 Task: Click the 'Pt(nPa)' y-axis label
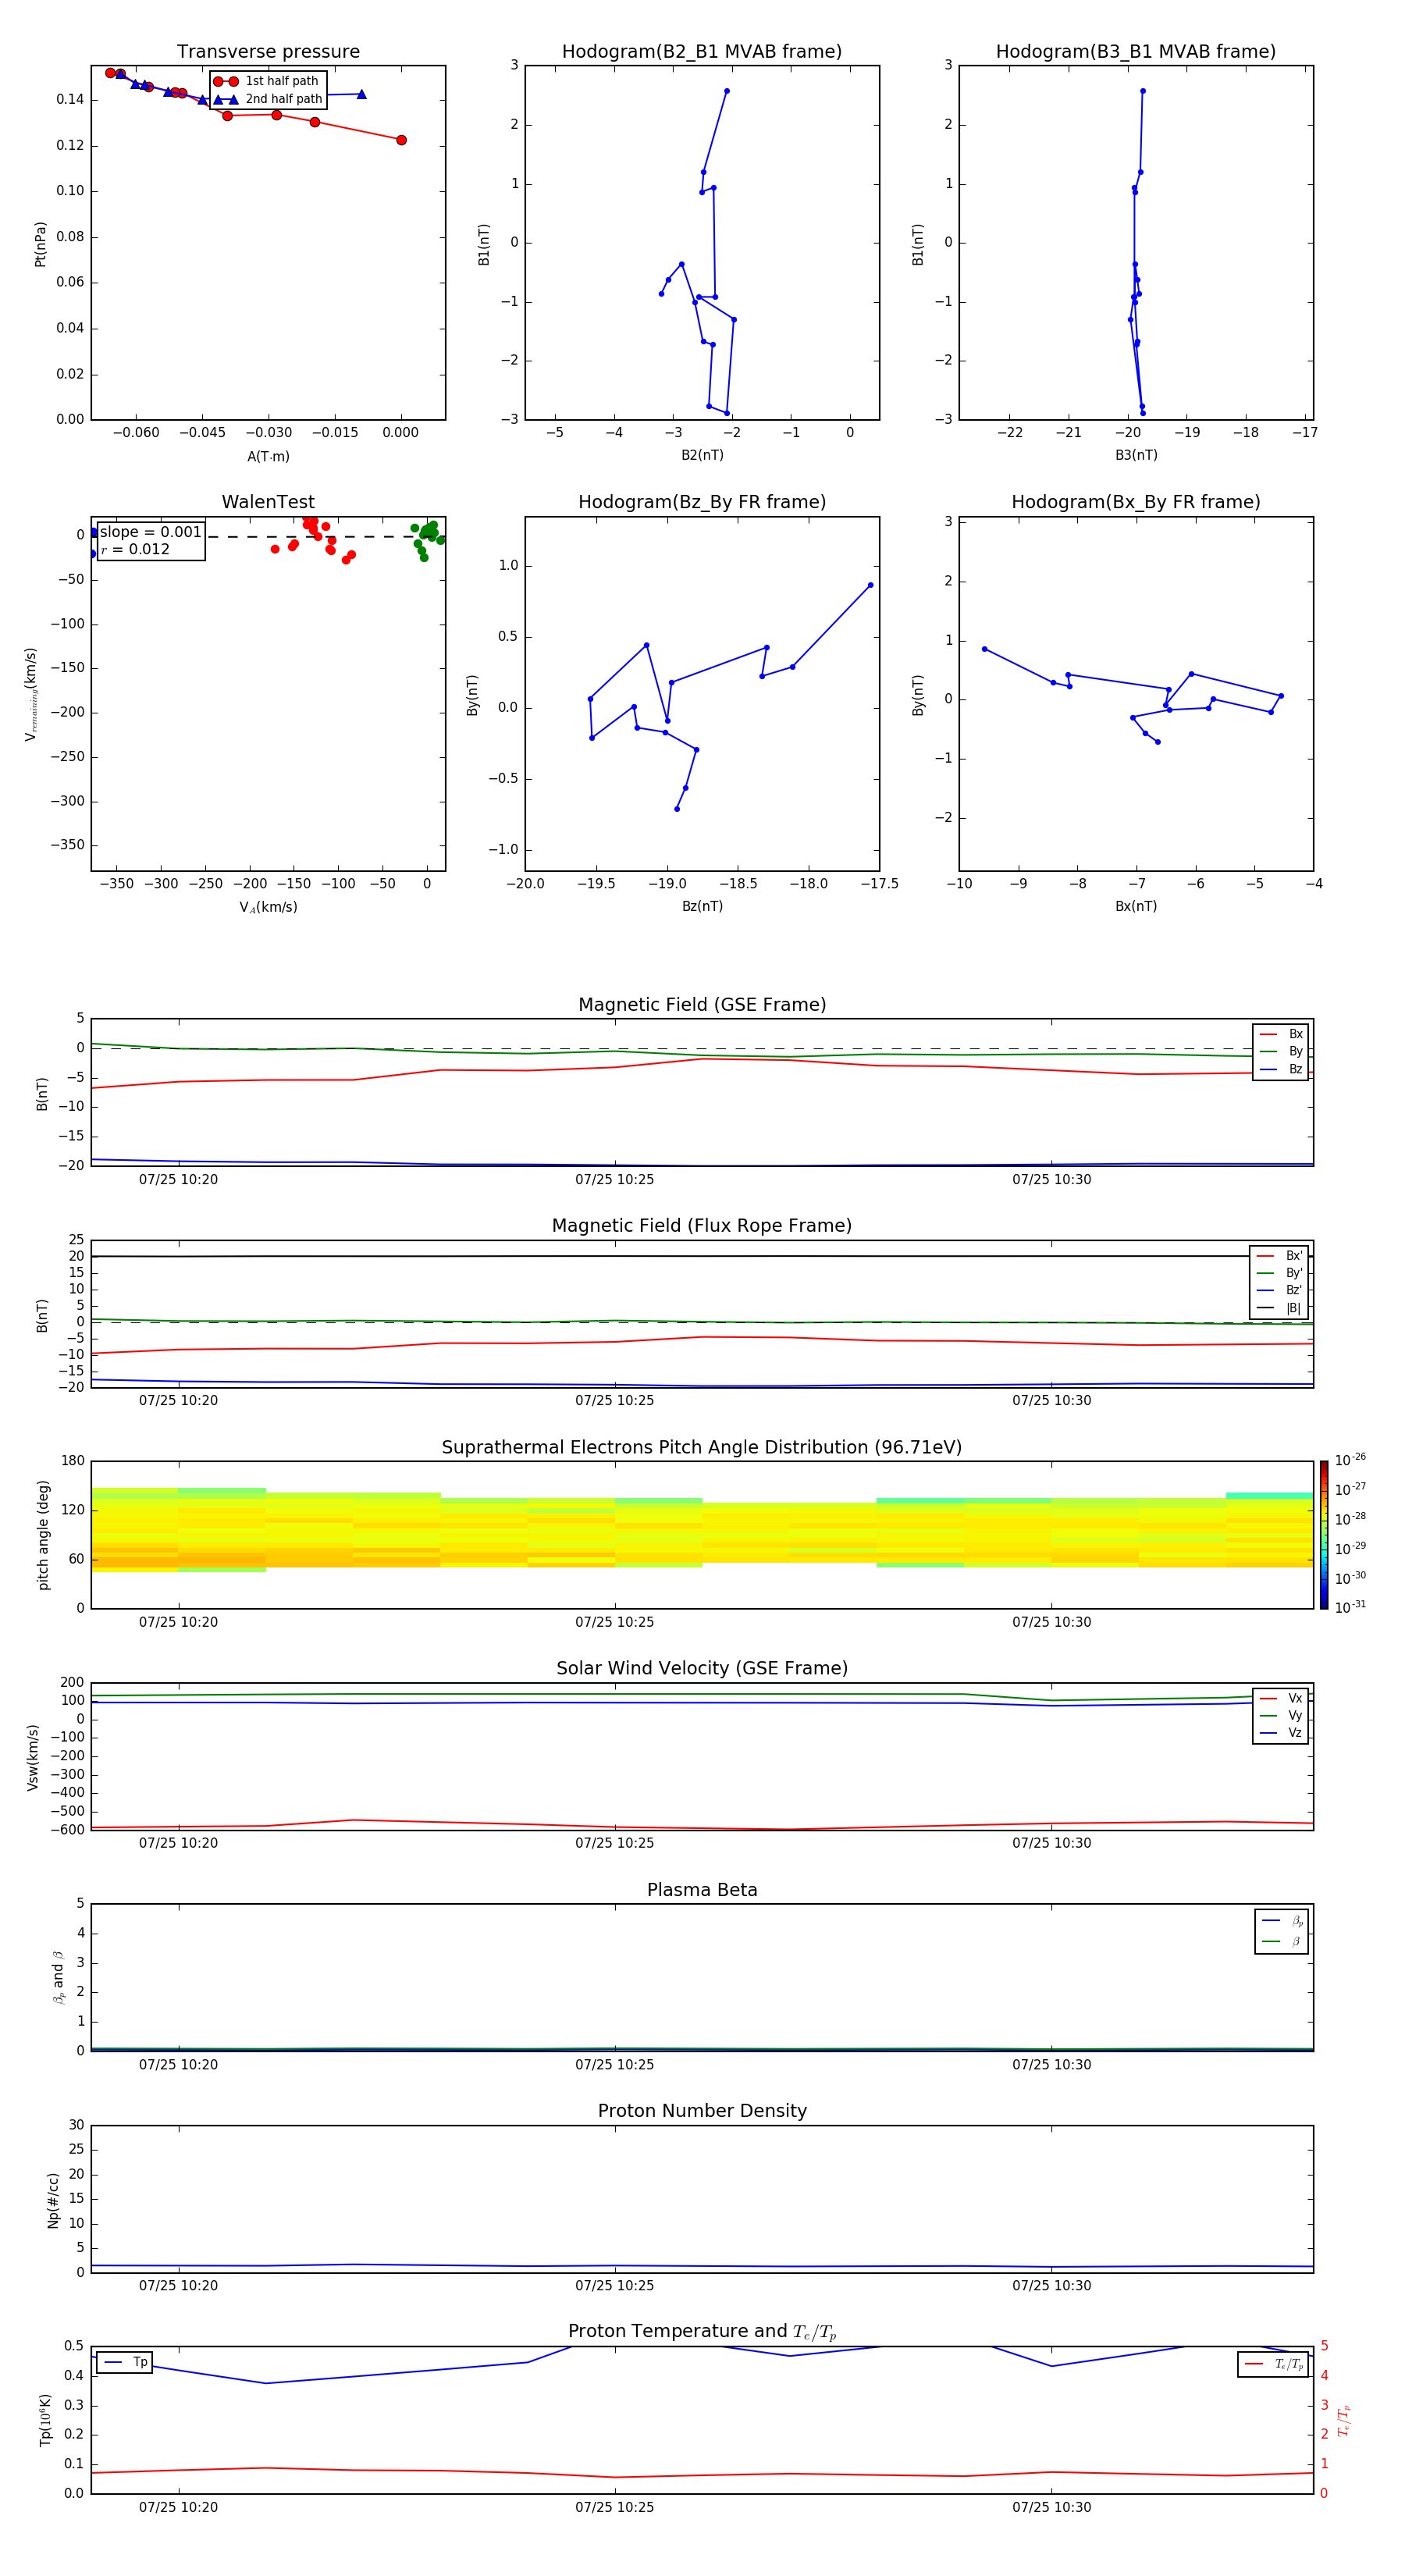point(41,243)
